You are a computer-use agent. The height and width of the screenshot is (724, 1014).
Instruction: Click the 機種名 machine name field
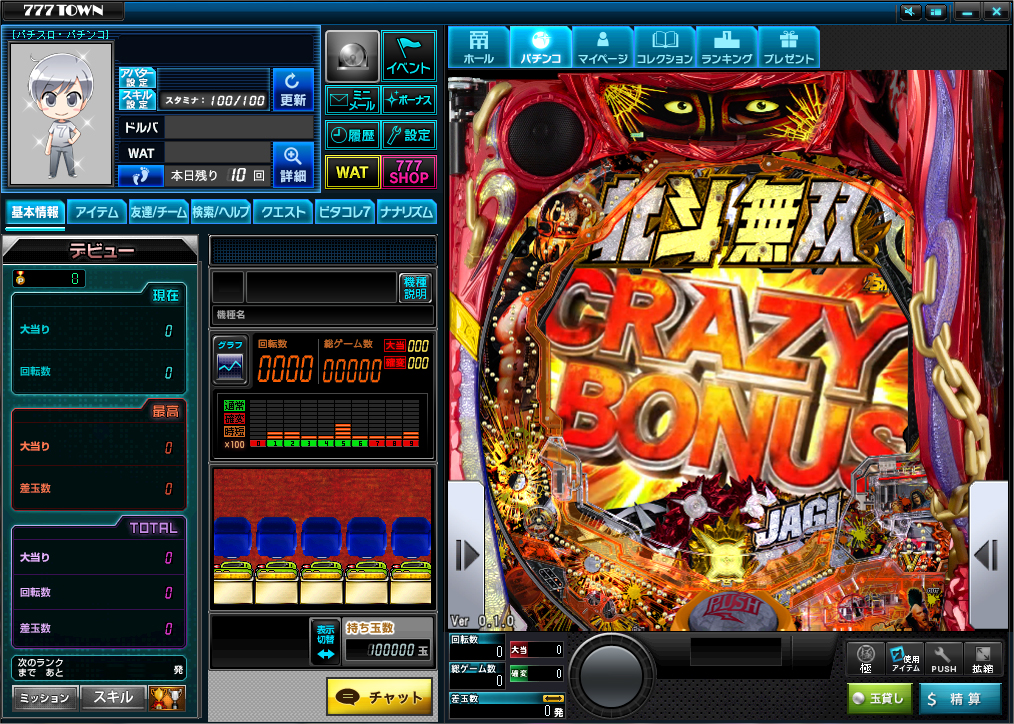pyautogui.click(x=323, y=315)
